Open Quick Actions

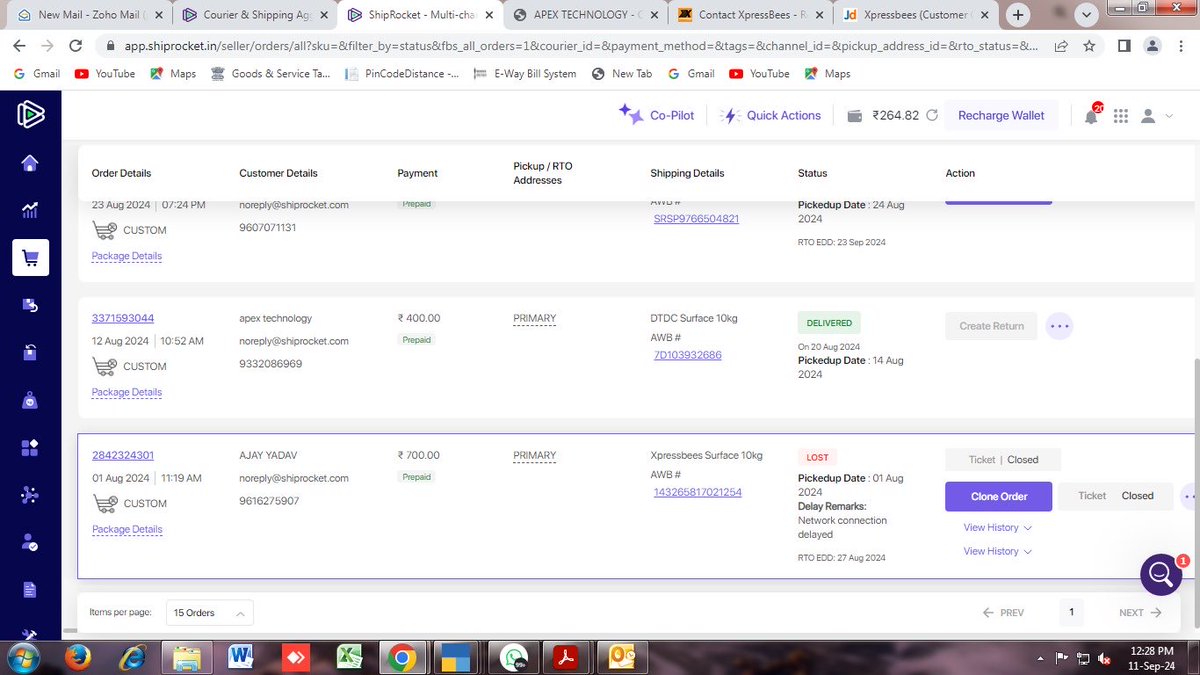tap(771, 115)
